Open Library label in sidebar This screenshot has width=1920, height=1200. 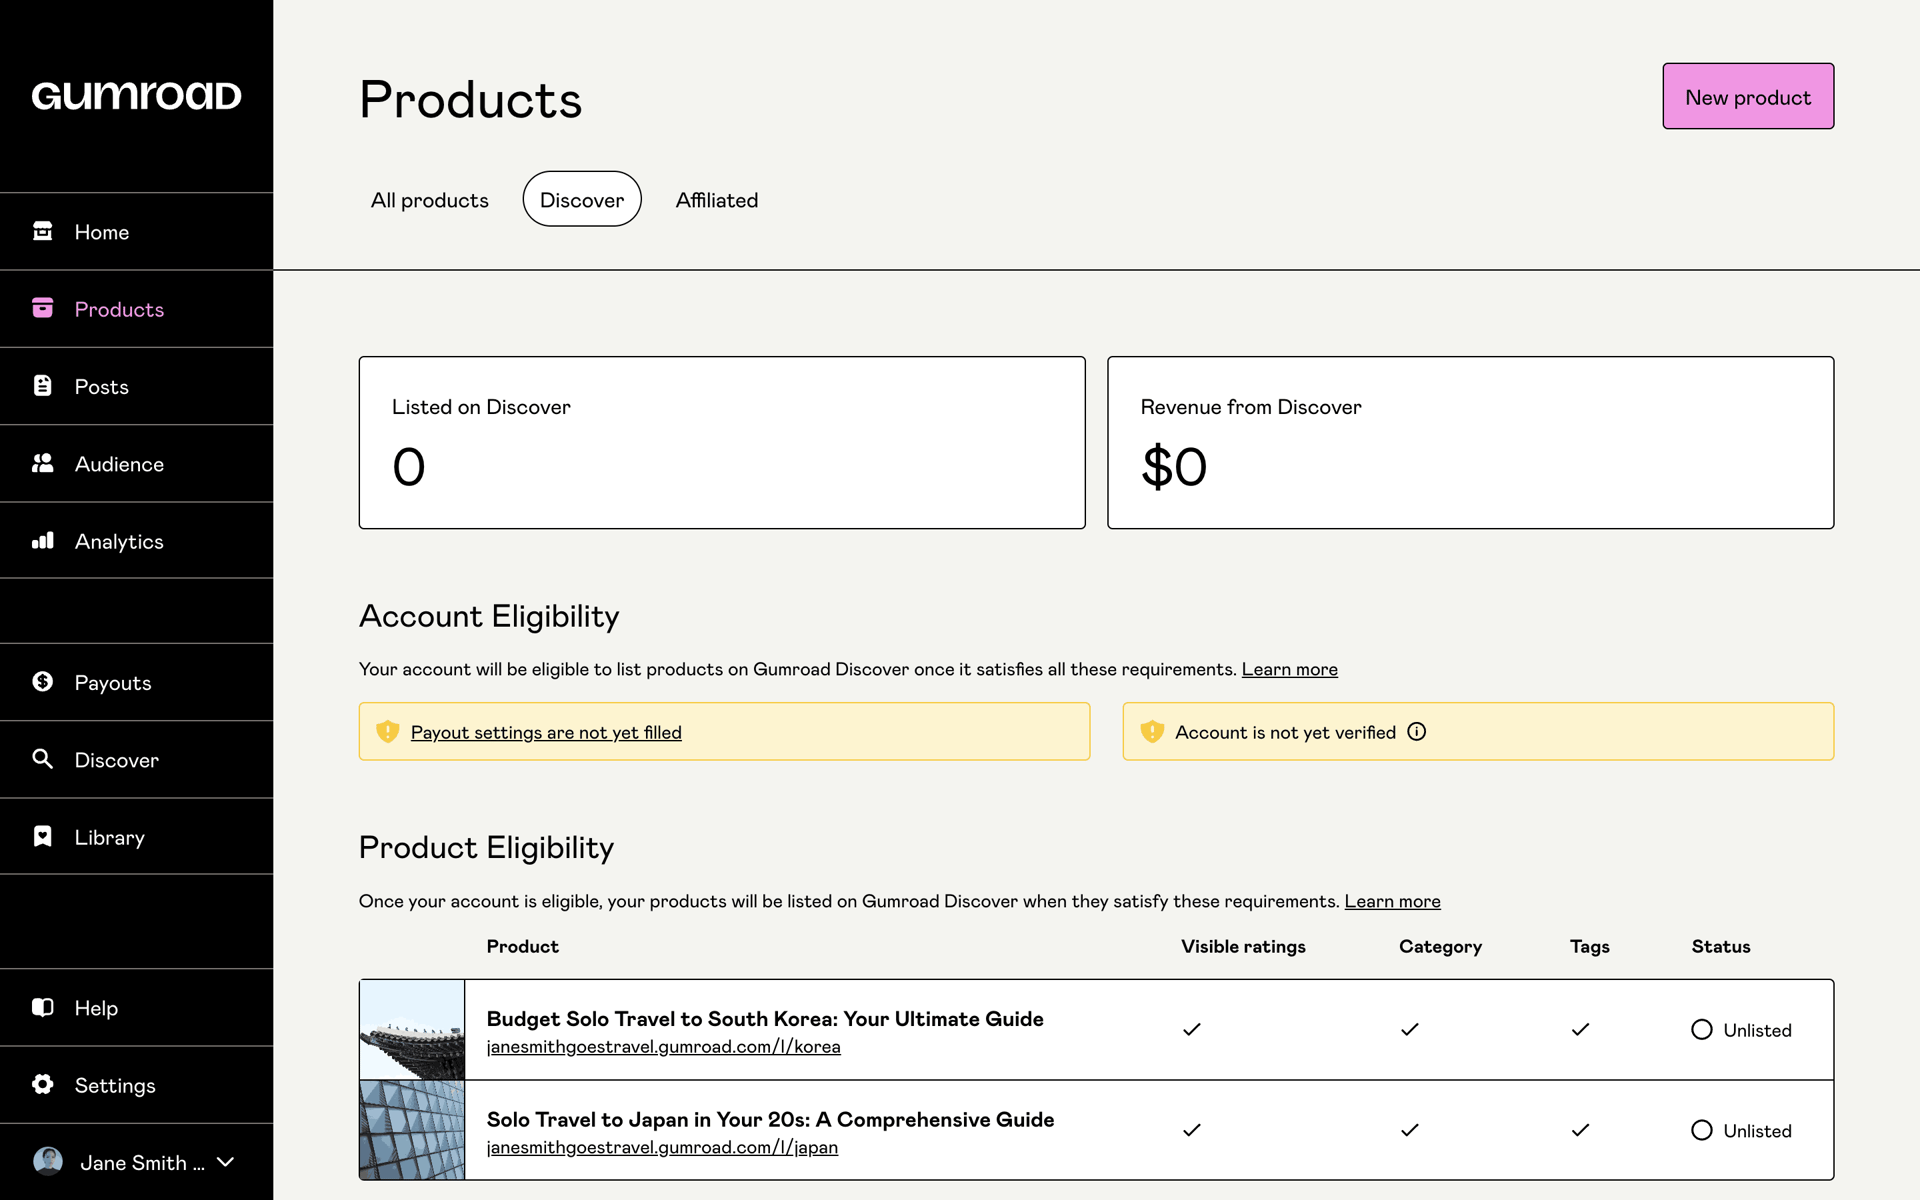click(110, 838)
